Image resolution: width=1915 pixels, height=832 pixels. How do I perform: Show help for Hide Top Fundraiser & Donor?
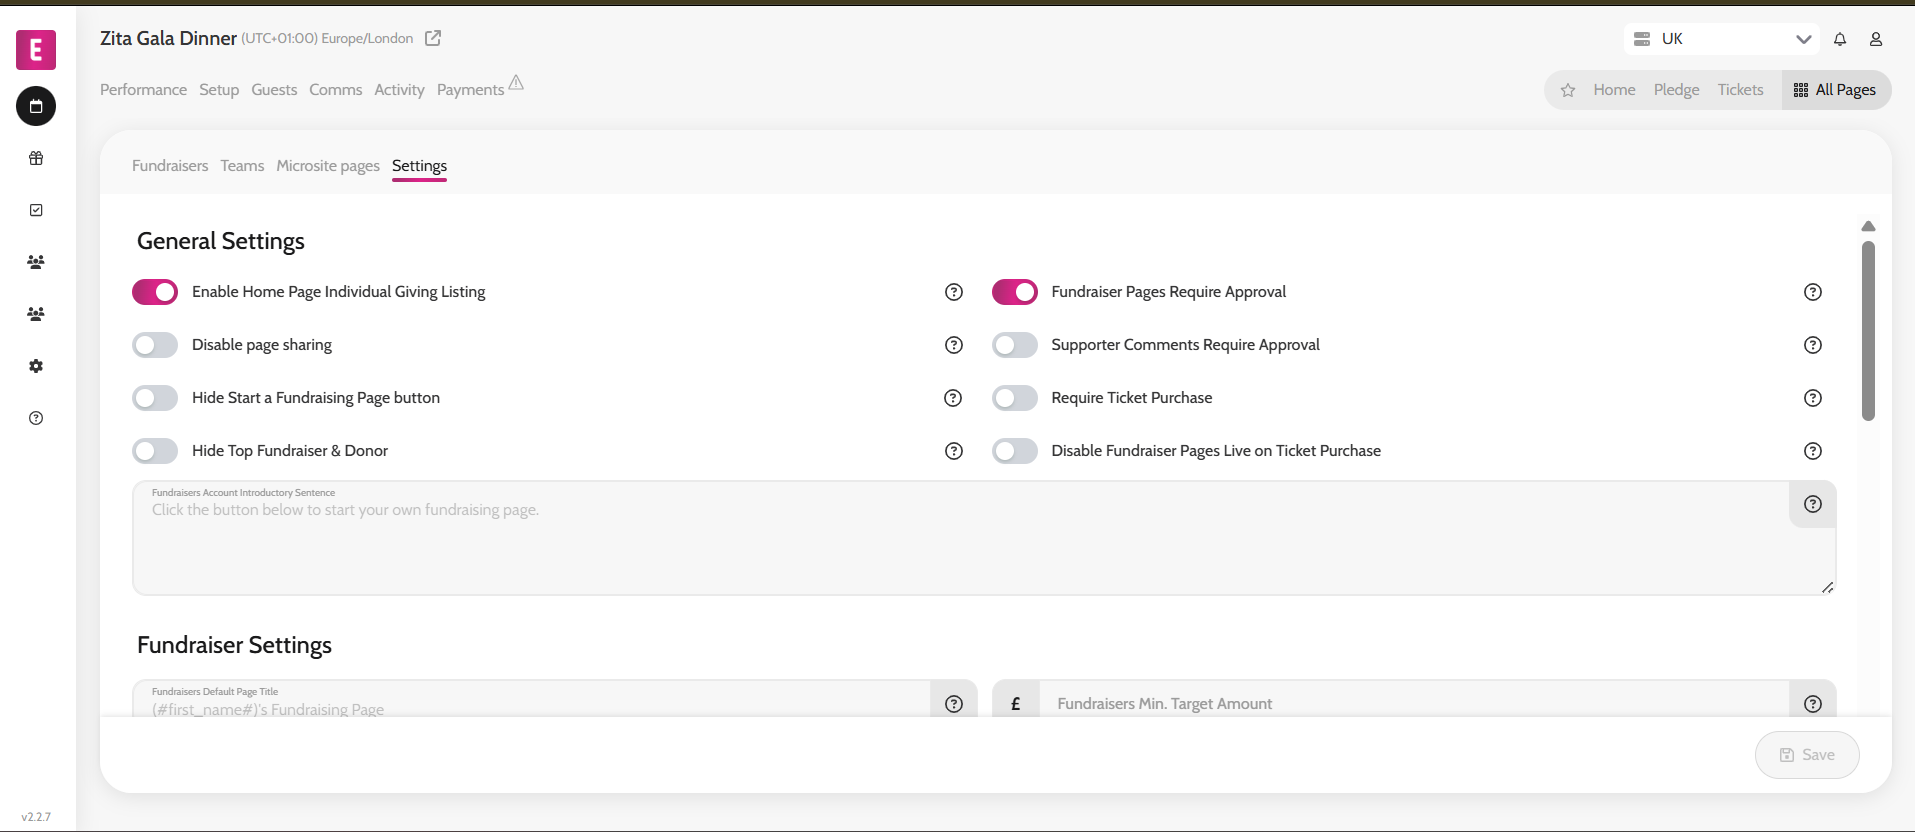point(954,451)
